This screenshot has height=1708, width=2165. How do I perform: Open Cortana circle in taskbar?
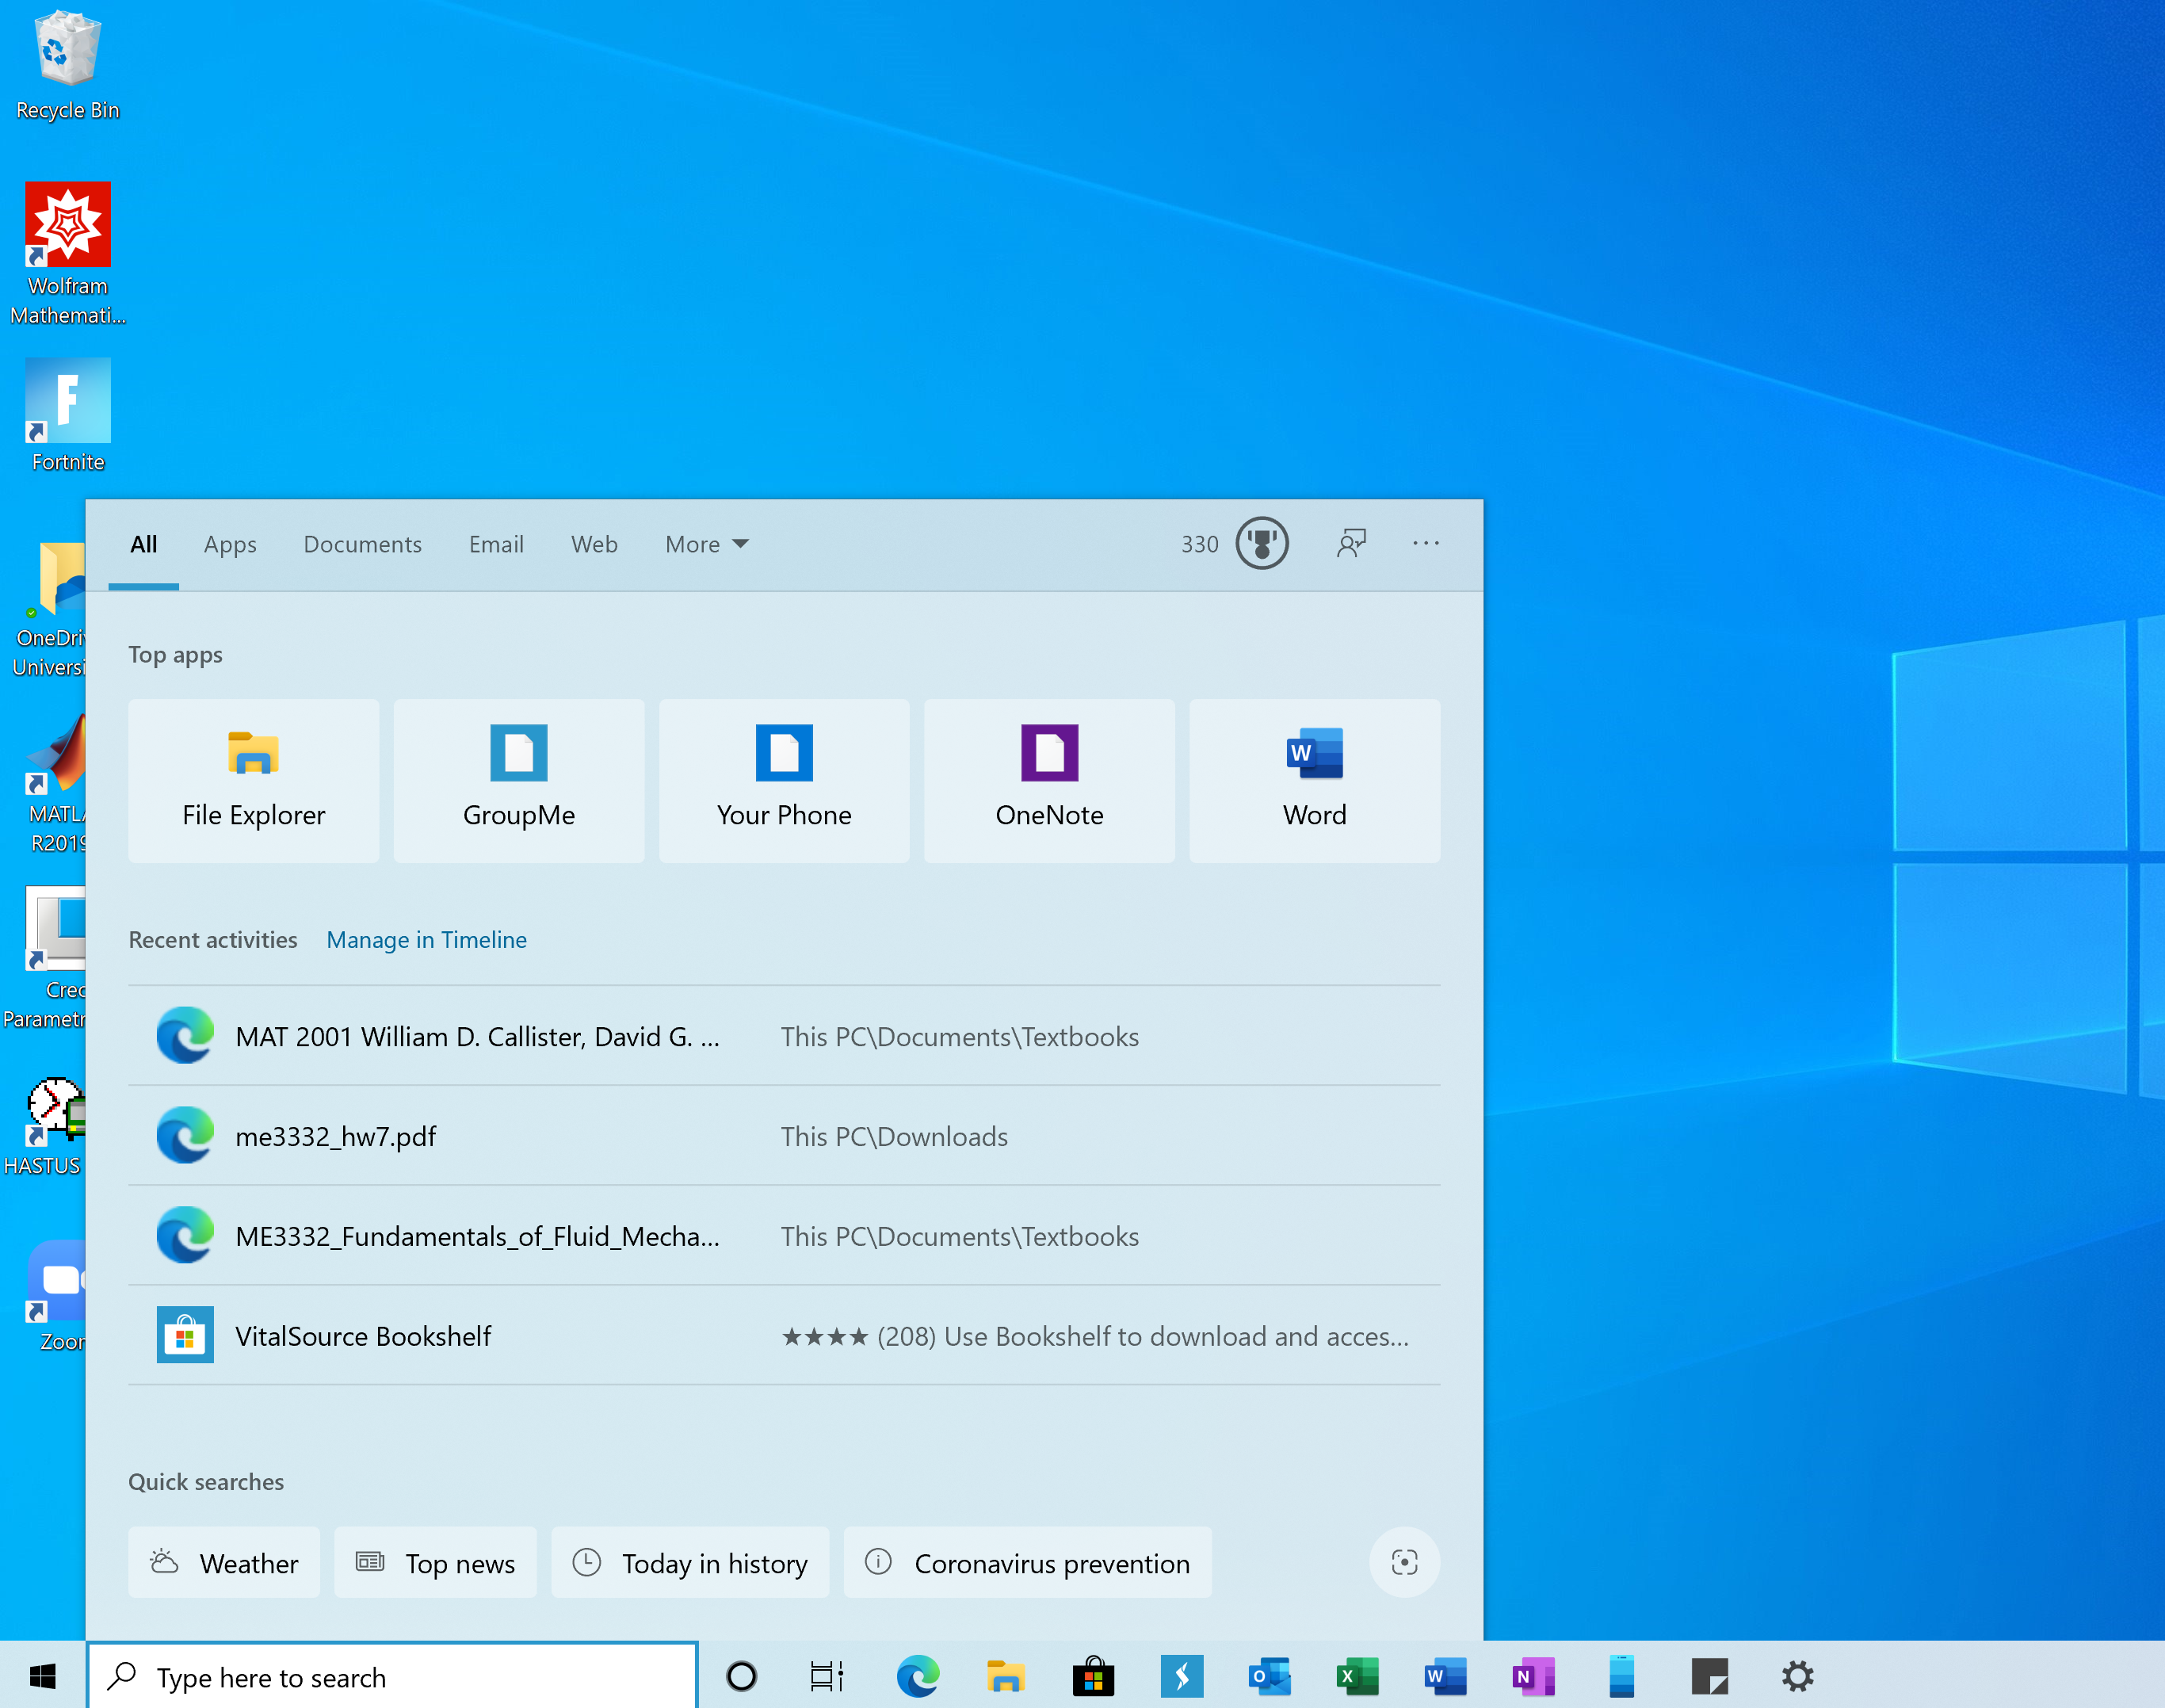[x=741, y=1676]
